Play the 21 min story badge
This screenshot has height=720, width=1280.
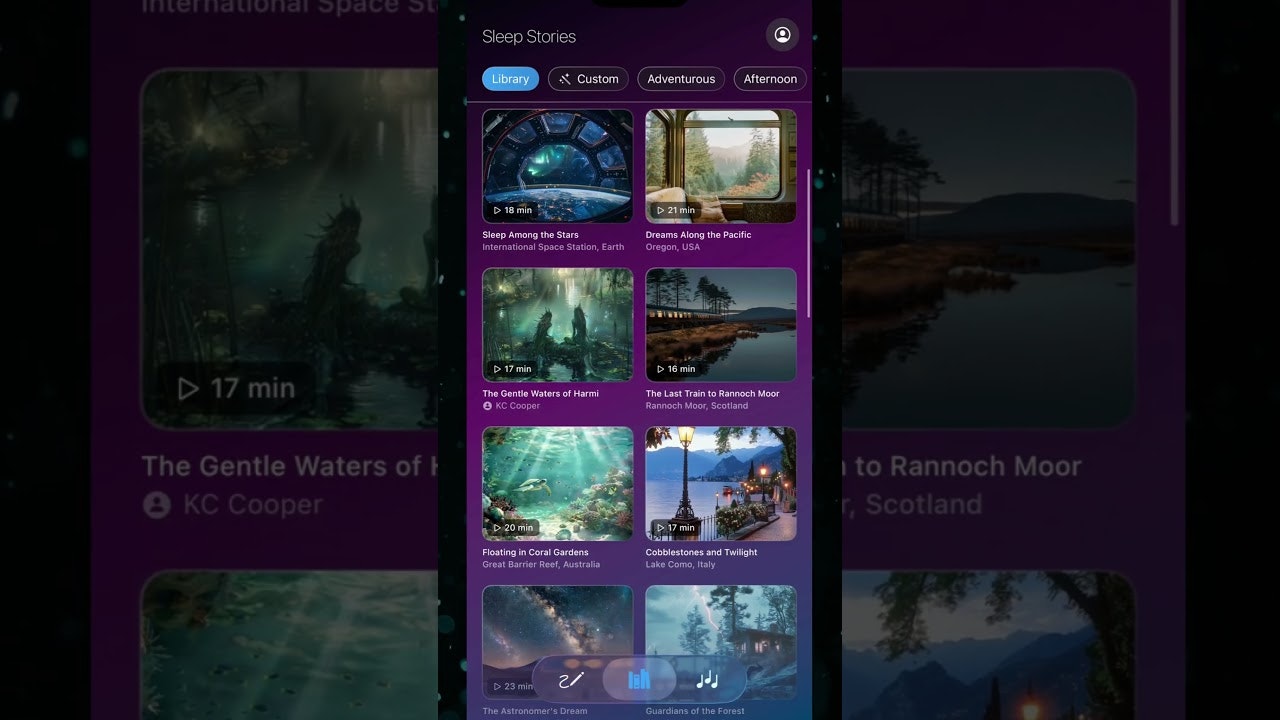(676, 210)
